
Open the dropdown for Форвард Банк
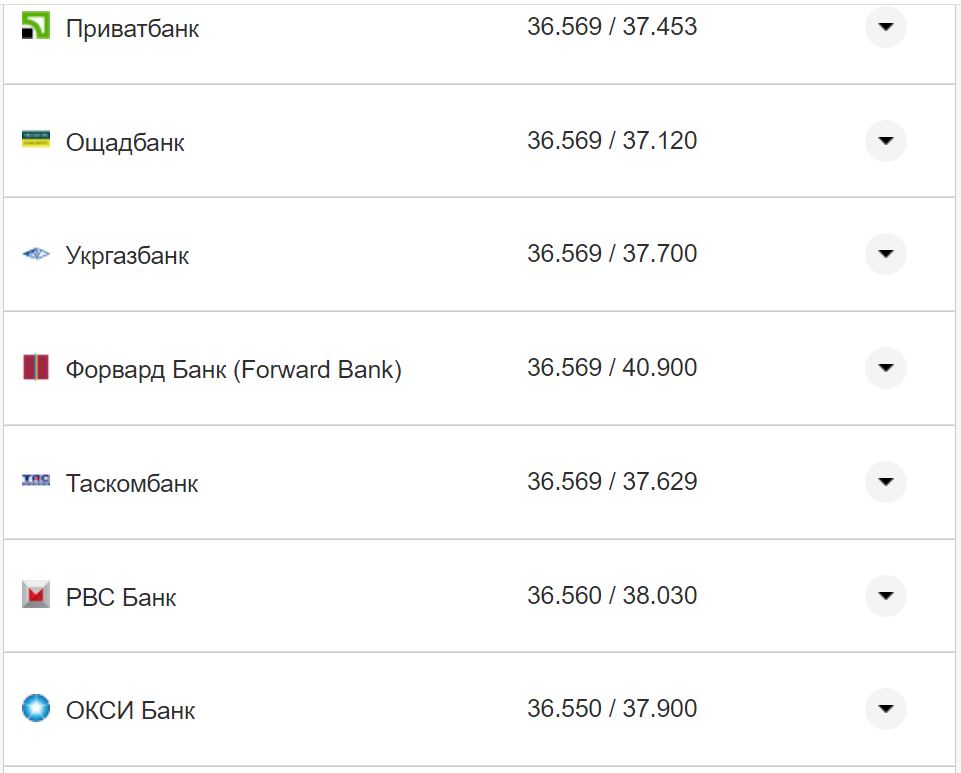884,368
